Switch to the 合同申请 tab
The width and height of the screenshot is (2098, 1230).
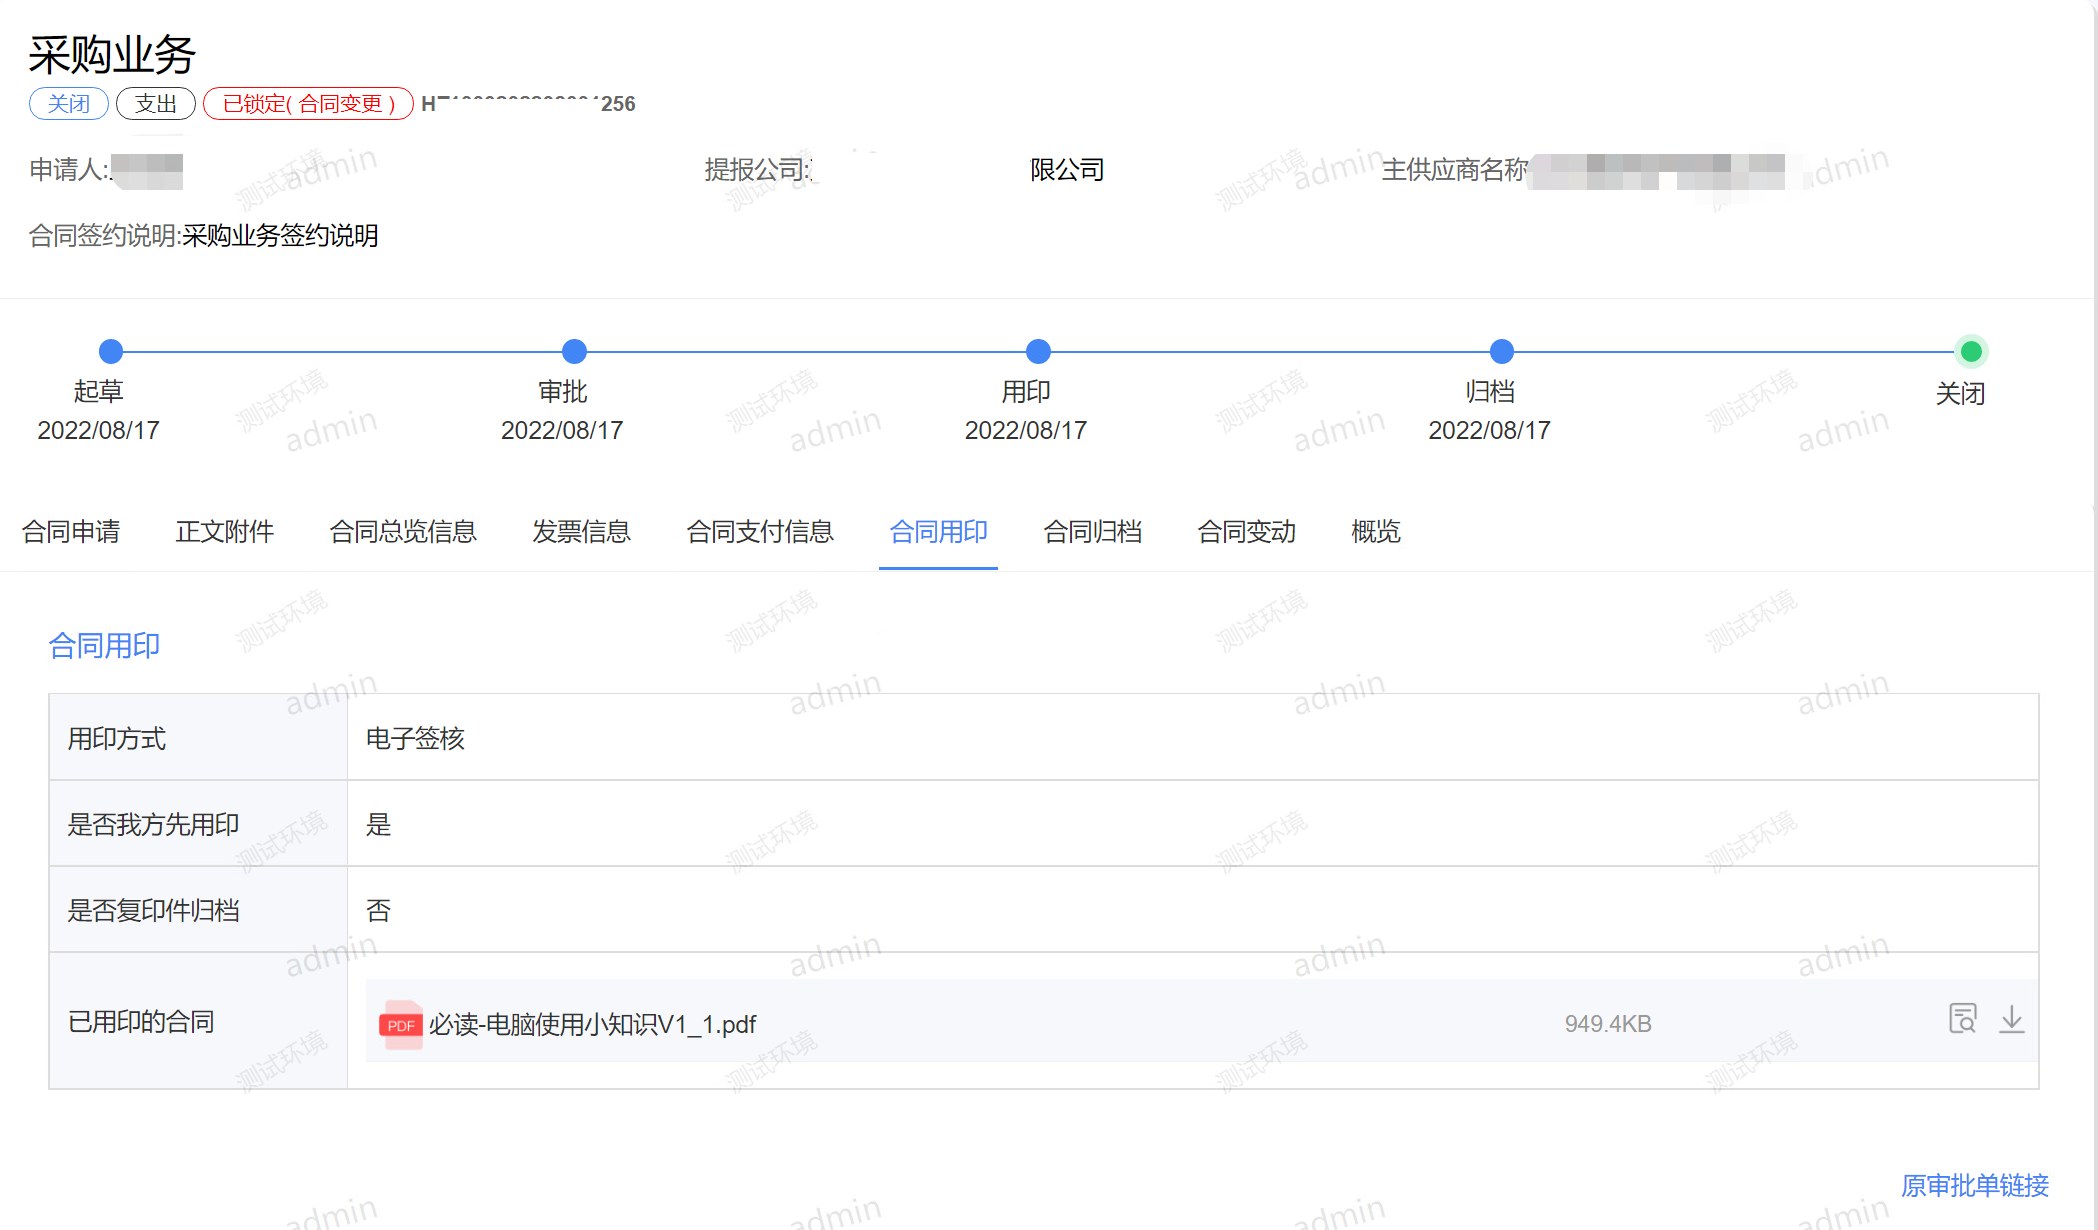(x=71, y=531)
